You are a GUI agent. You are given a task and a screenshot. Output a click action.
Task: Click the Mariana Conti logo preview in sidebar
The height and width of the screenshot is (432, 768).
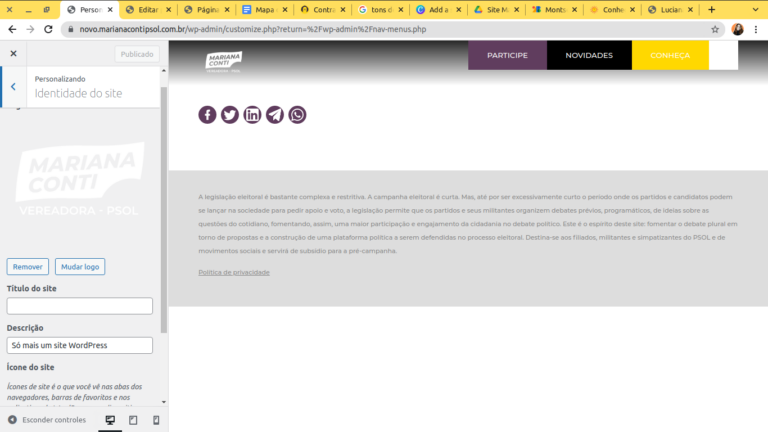tap(79, 179)
